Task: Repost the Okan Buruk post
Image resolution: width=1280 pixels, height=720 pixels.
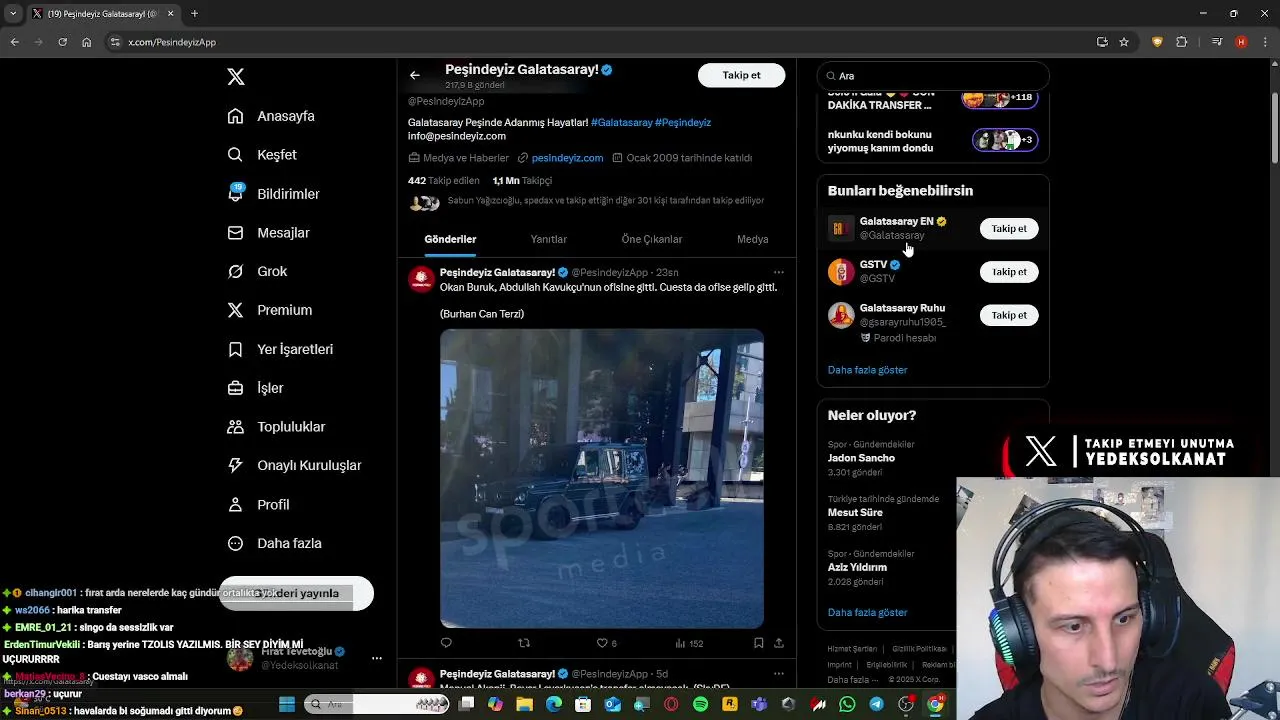Action: point(524,643)
